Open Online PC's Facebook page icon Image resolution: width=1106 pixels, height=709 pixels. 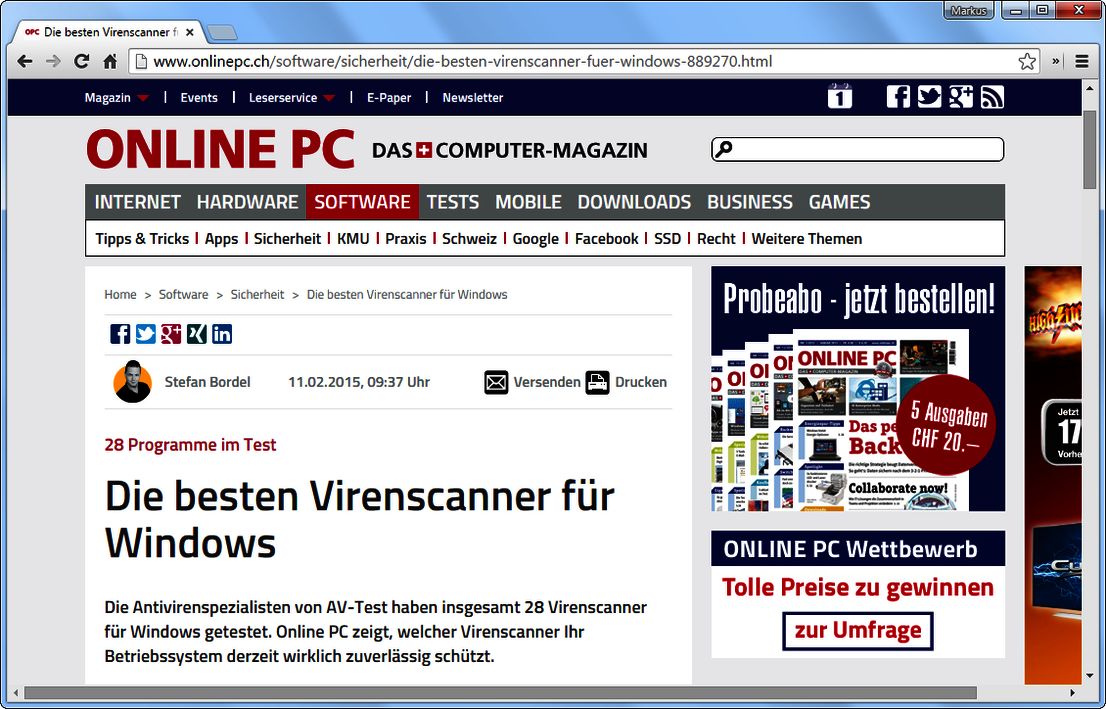click(898, 96)
